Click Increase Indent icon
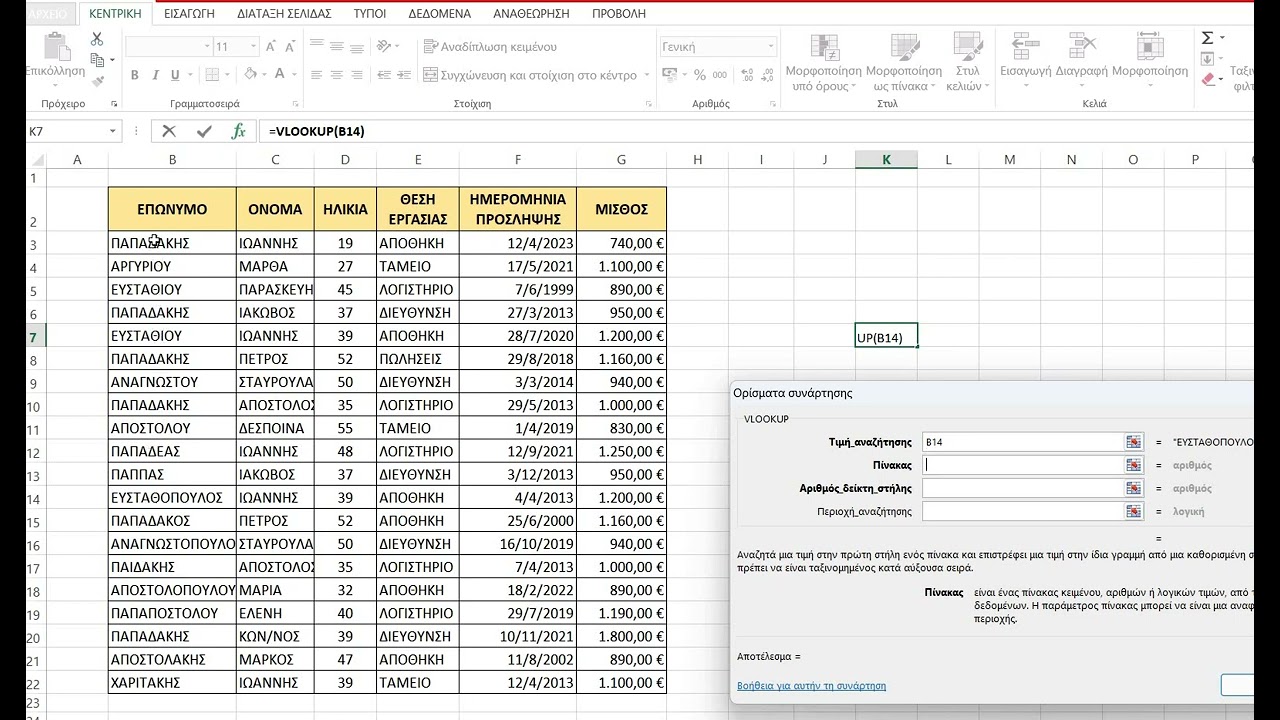Screen dimensions: 1280x720 coord(405,75)
